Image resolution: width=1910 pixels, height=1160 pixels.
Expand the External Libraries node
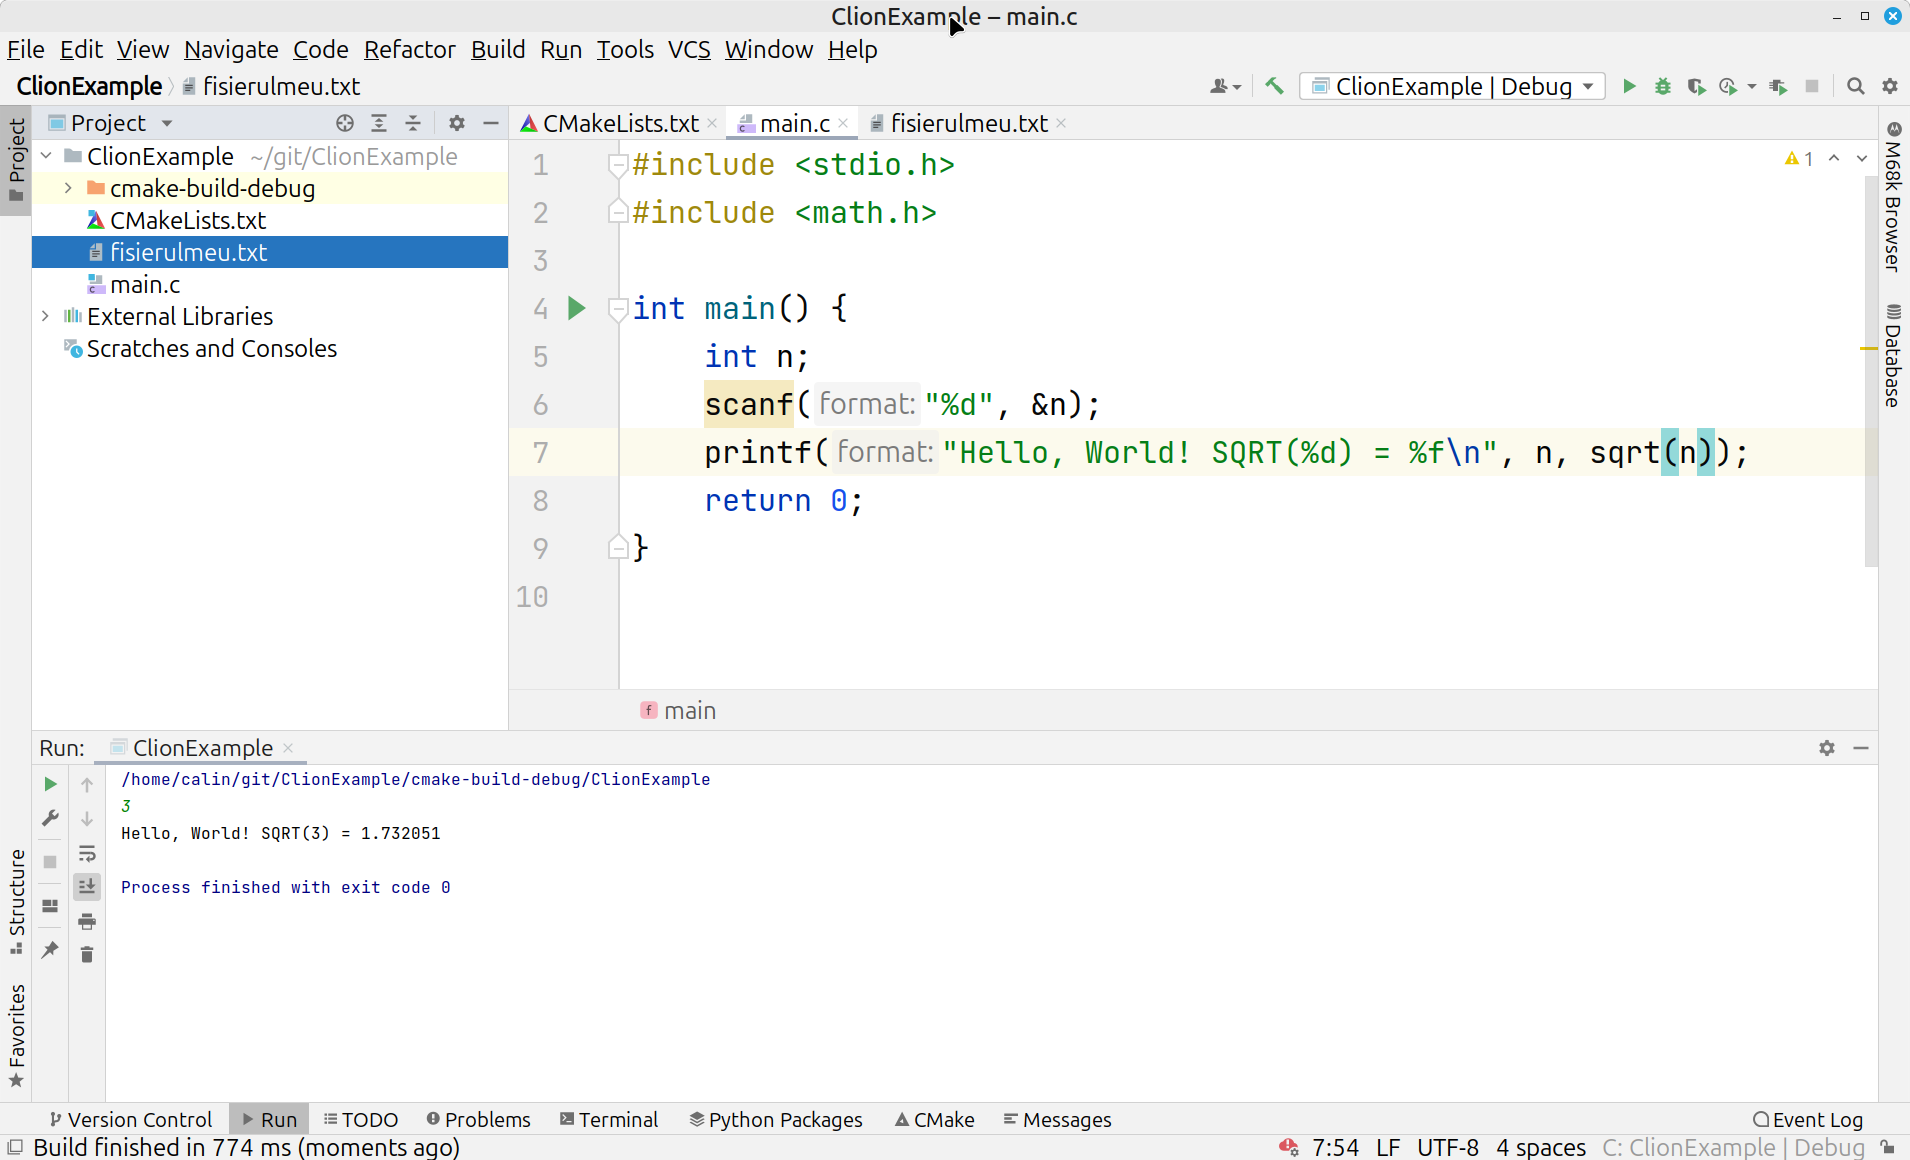(46, 316)
